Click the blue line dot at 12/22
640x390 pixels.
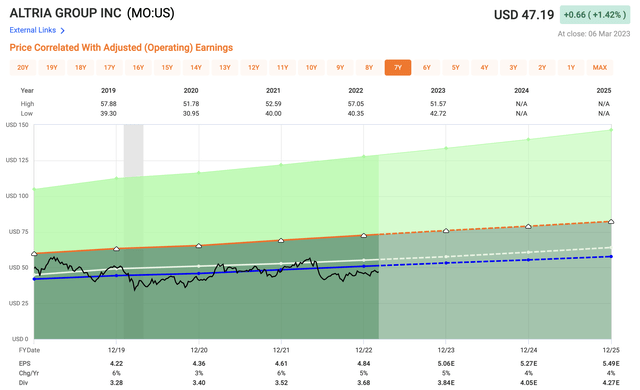364,266
